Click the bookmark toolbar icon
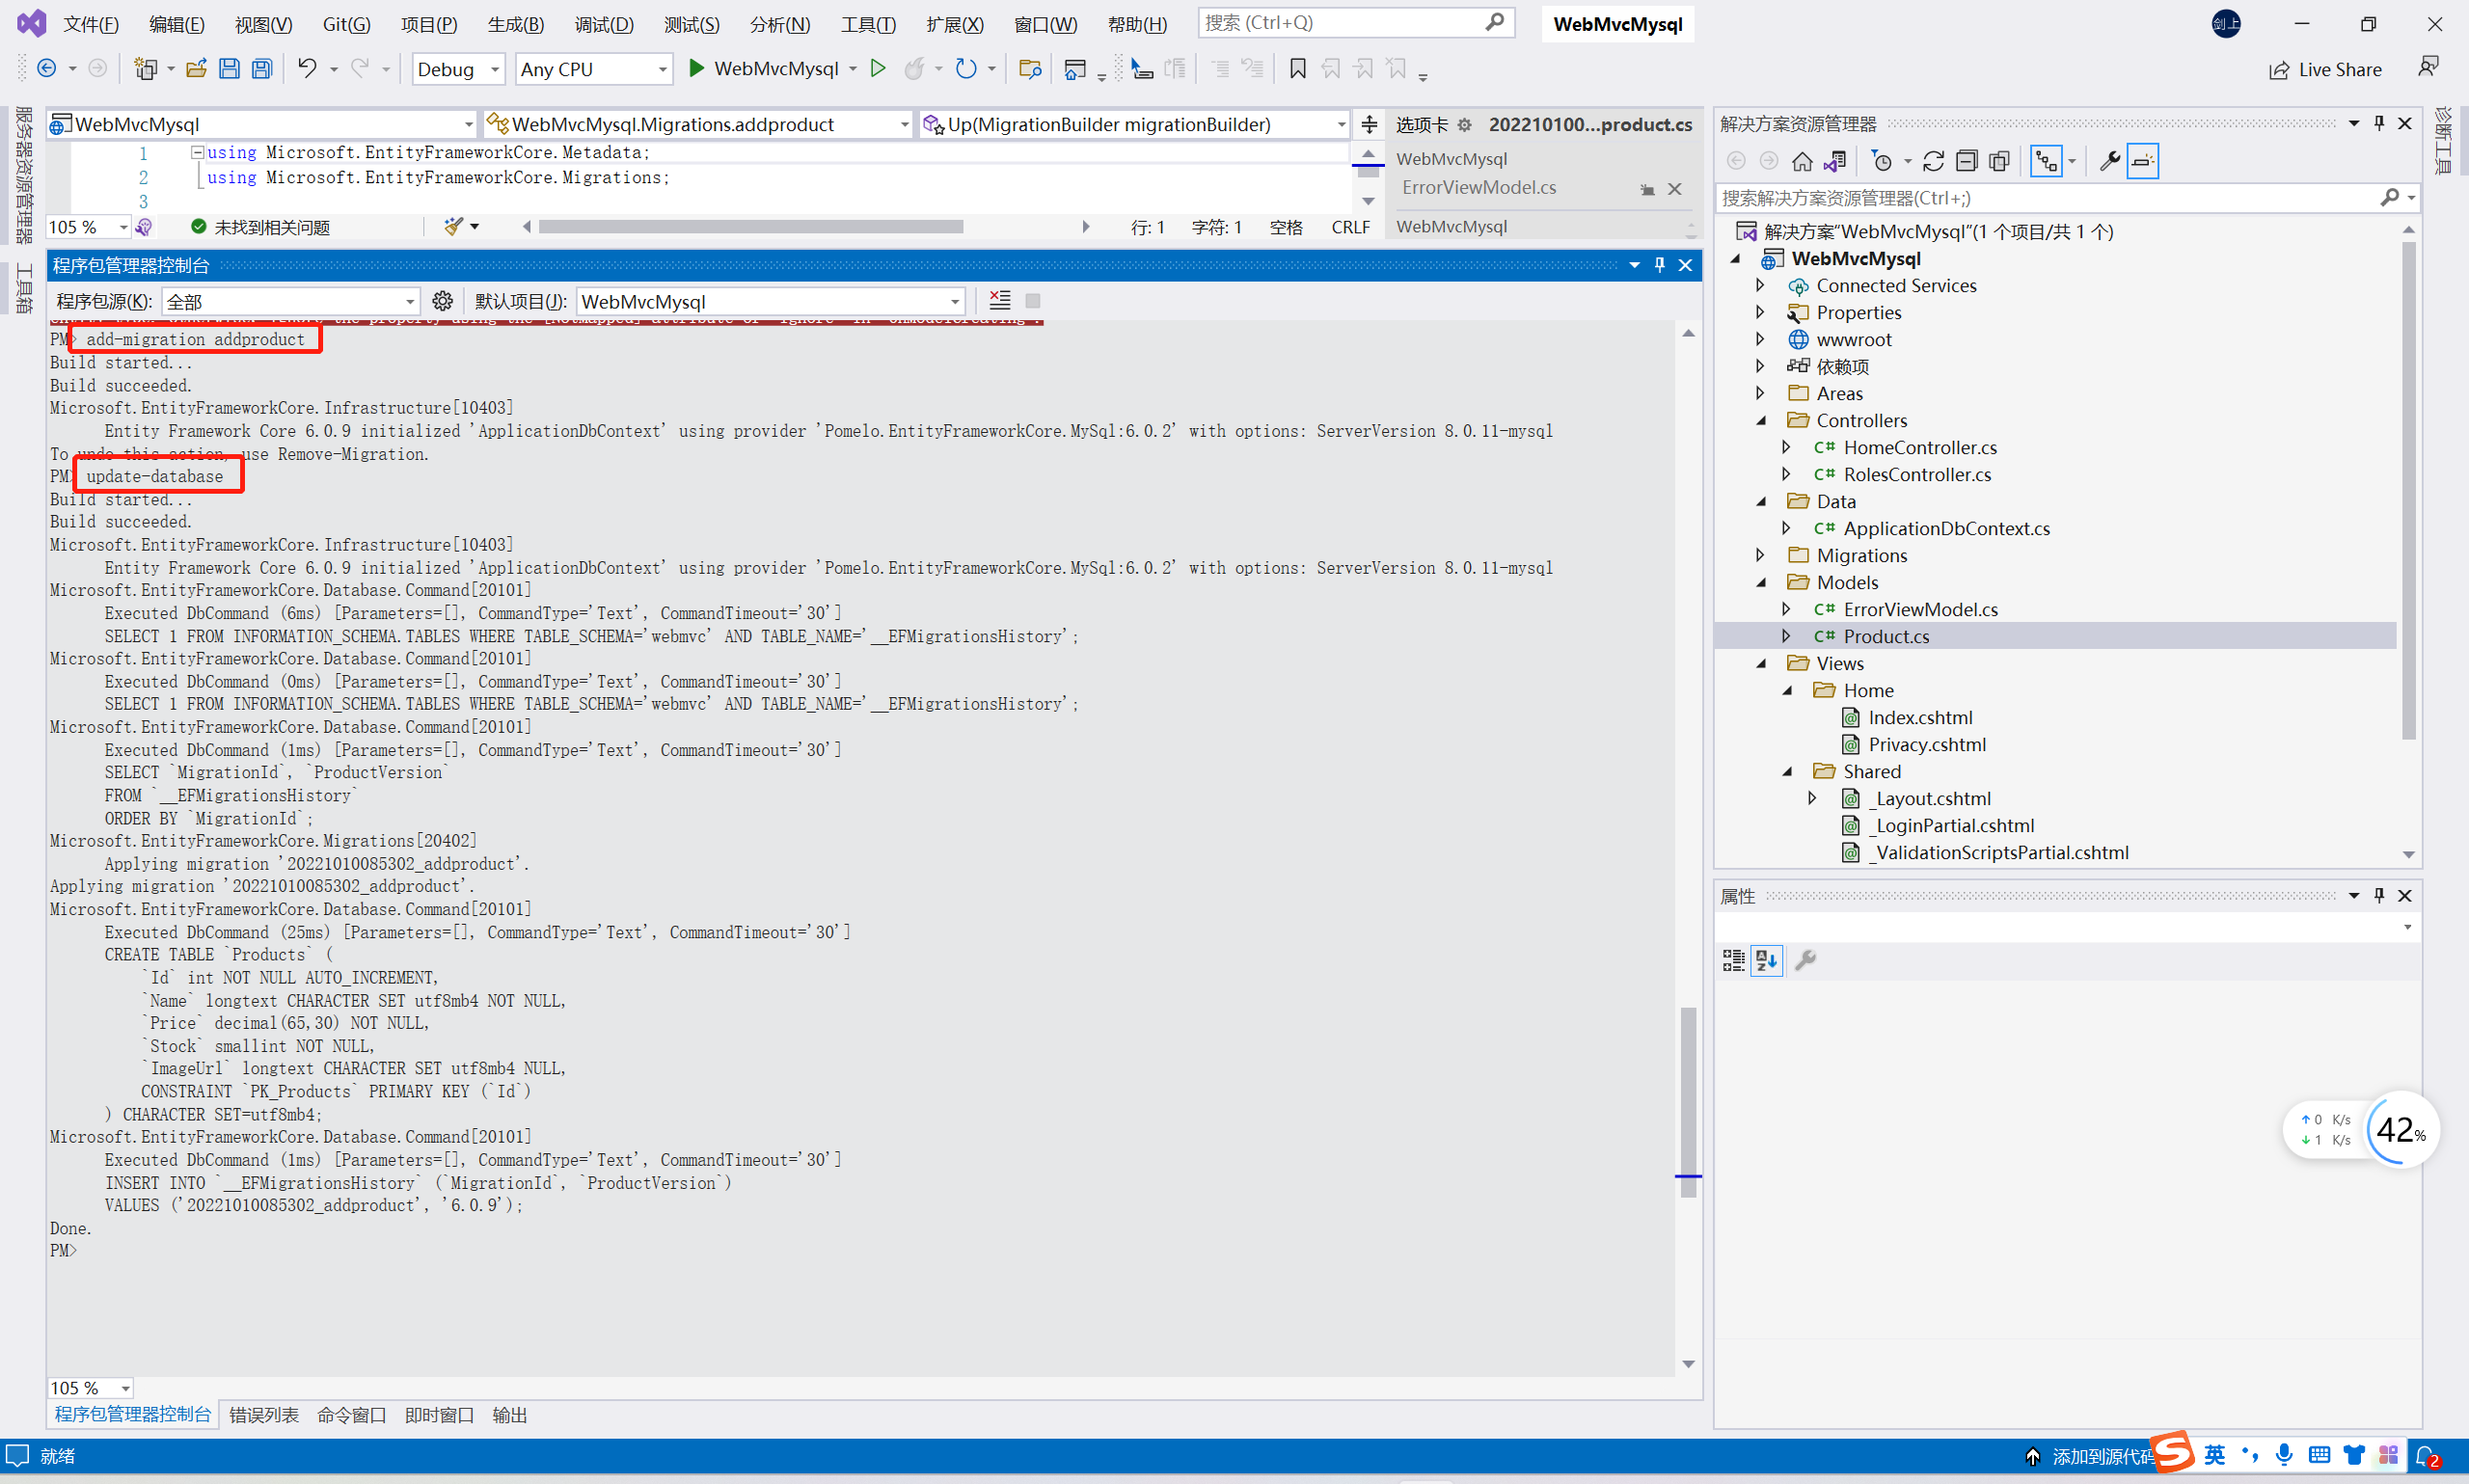Viewport: 2469px width, 1484px height. pyautogui.click(x=1297, y=69)
